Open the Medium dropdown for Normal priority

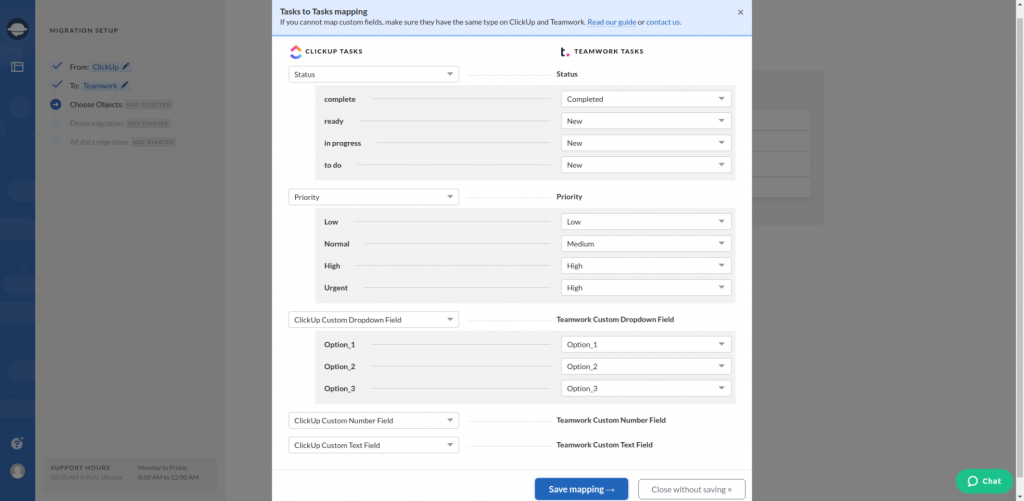tap(646, 244)
